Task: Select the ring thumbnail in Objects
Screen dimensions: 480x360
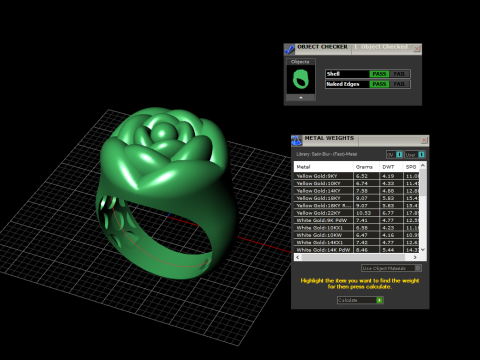Action: 301,79
